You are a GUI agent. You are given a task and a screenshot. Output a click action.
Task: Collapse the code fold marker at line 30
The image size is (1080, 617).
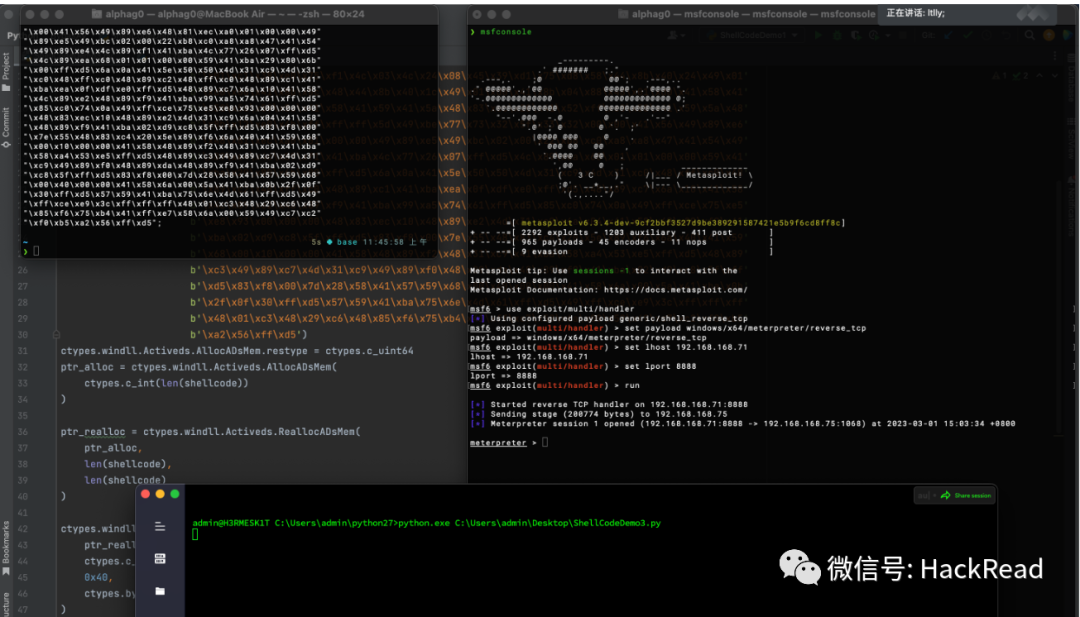coord(56,335)
